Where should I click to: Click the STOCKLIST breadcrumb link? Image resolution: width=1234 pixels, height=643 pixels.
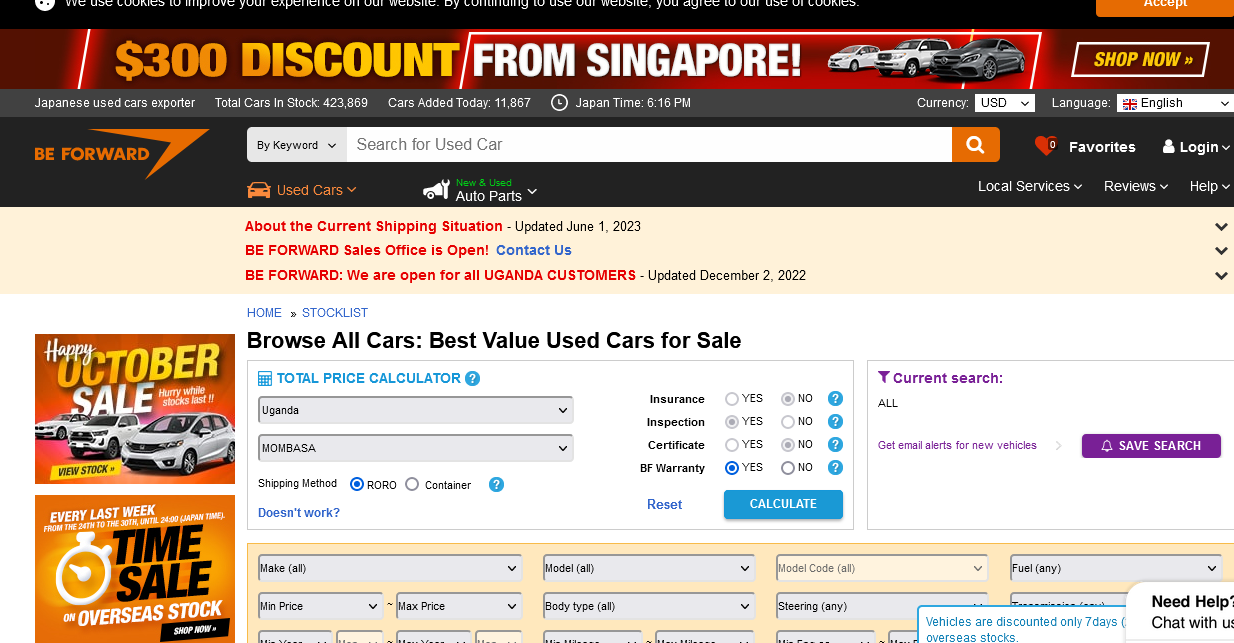tap(335, 313)
